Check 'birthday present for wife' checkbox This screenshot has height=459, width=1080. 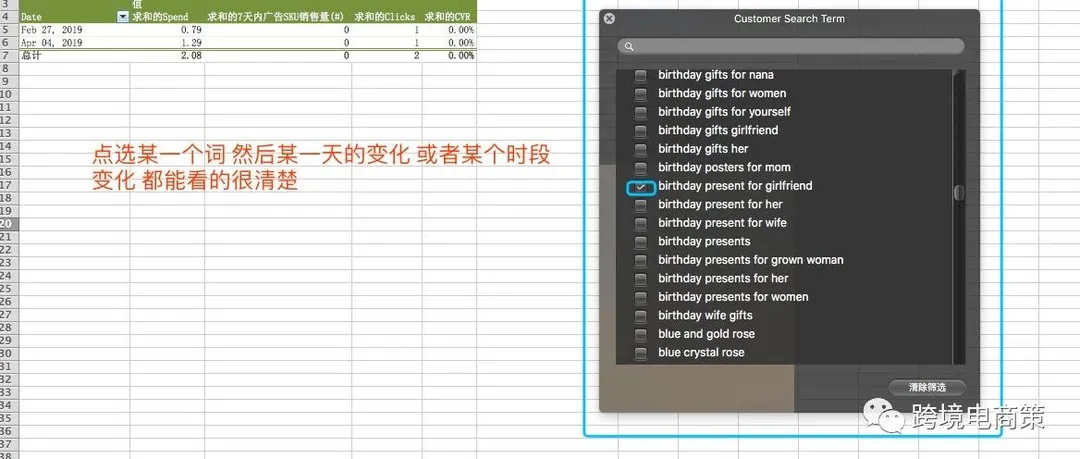[641, 223]
